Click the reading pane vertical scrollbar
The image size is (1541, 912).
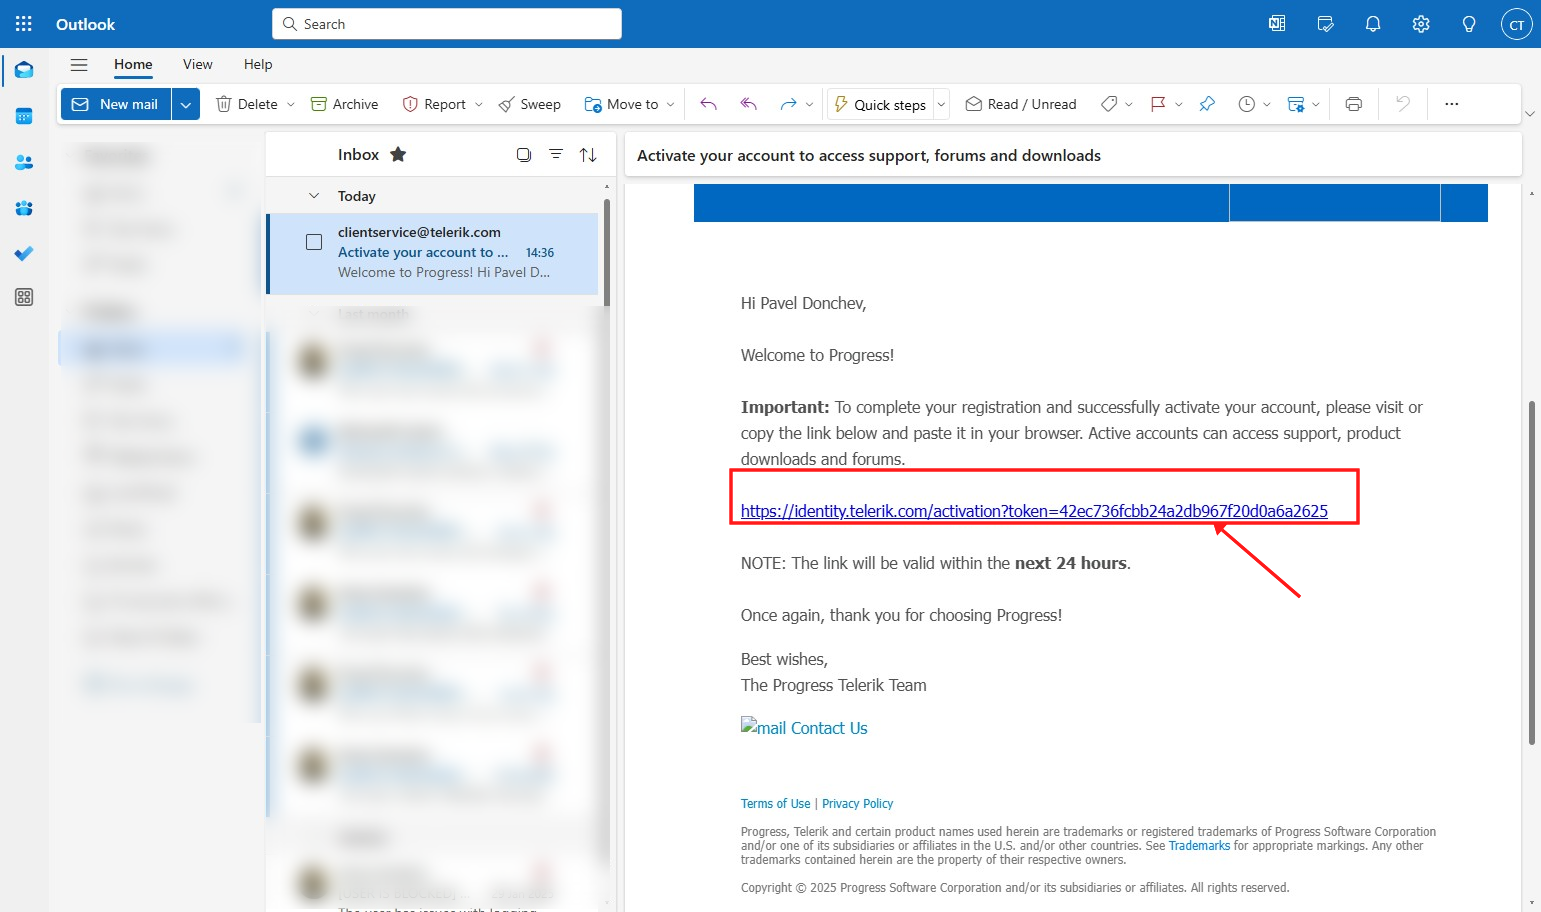pyautogui.click(x=1531, y=573)
